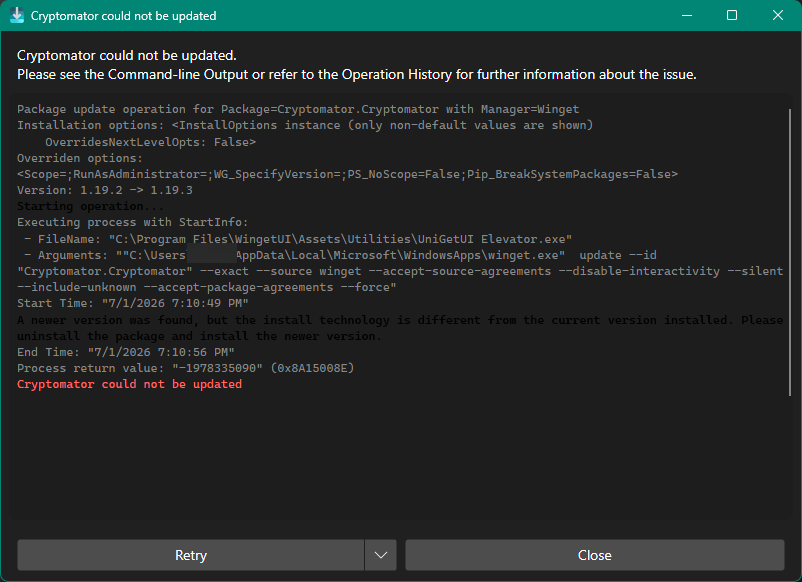Click the 'FileName' line with UniGetUI Elevator.exe

tap(298, 239)
